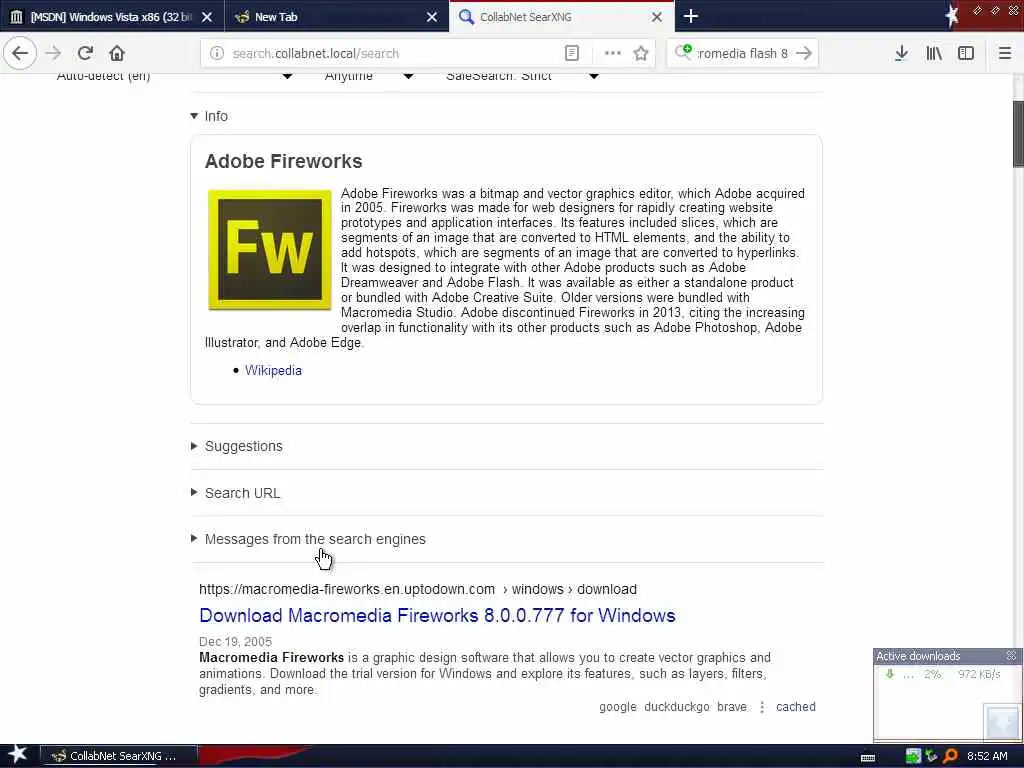
Task: Click the star icon in title bar
Action: click(x=952, y=16)
